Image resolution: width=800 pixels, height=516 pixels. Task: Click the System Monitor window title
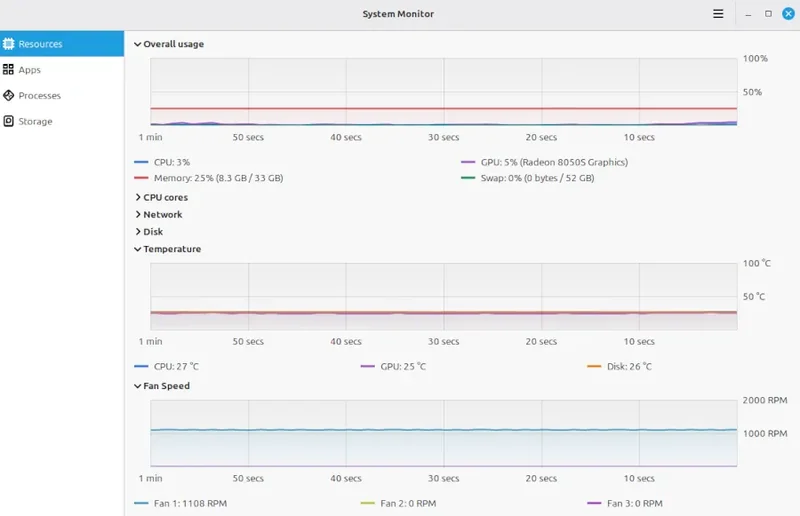point(398,14)
